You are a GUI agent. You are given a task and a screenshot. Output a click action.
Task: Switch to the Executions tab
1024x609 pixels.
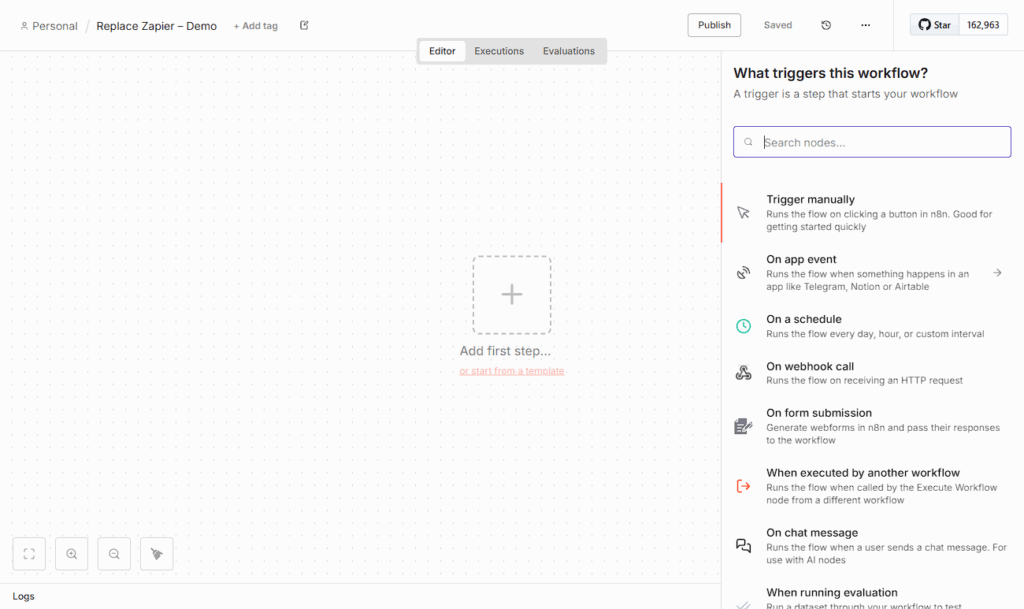point(498,50)
